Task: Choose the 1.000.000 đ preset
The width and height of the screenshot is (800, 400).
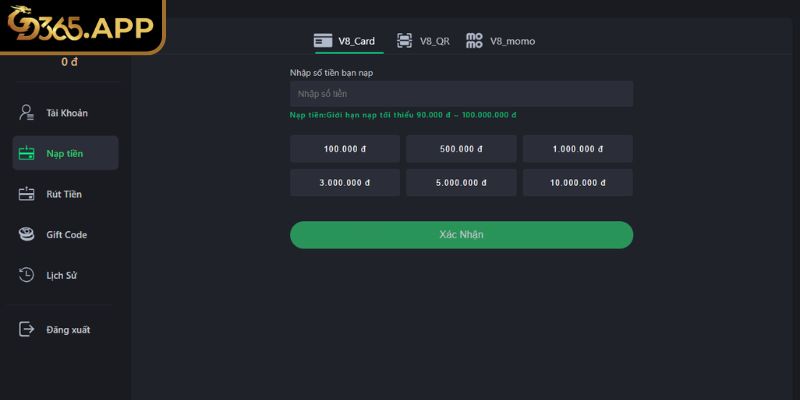Action: [x=577, y=149]
